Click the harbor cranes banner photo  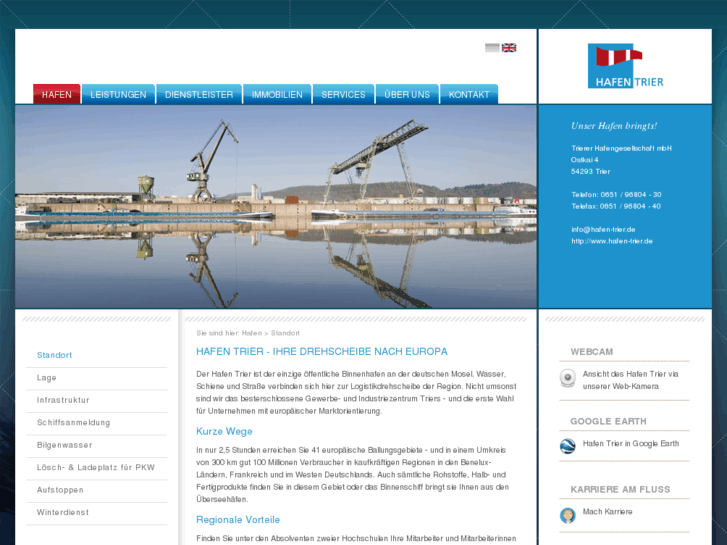pyautogui.click(x=276, y=206)
